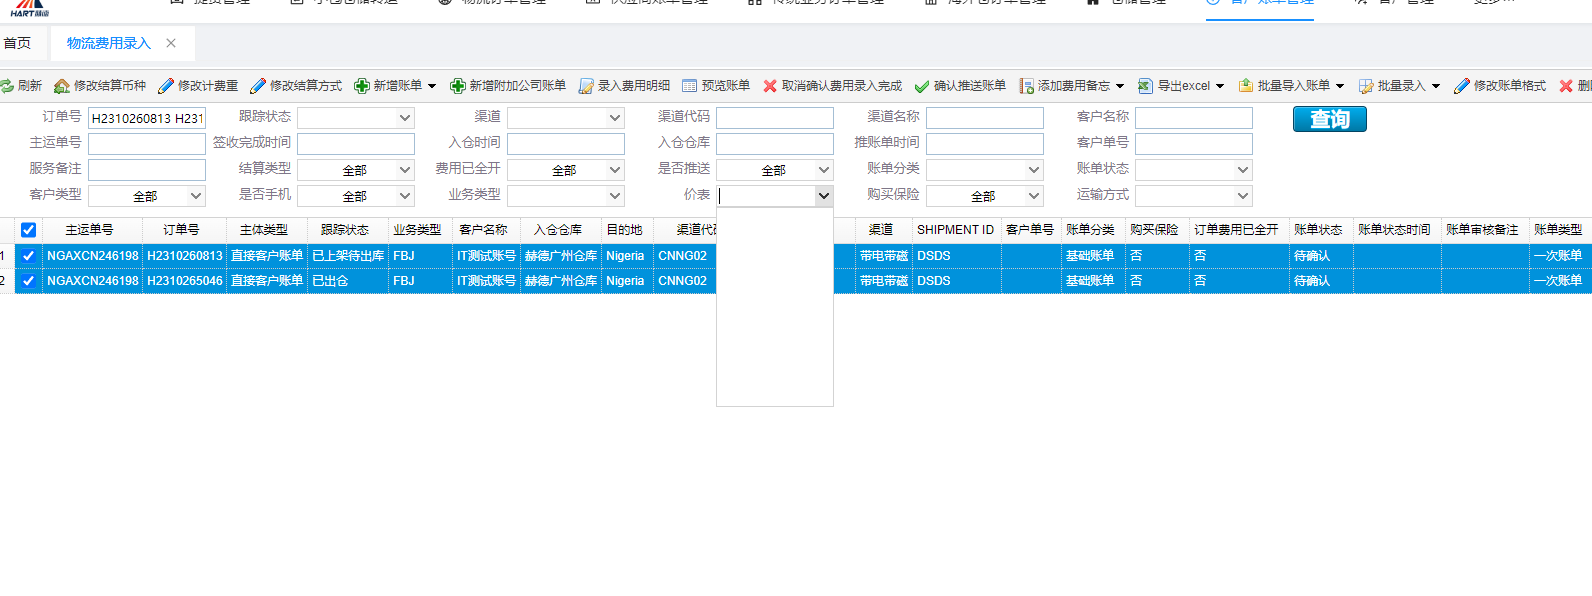The height and width of the screenshot is (596, 1592).
Task: Open 录入费用明细 via its icon
Action: [586, 86]
